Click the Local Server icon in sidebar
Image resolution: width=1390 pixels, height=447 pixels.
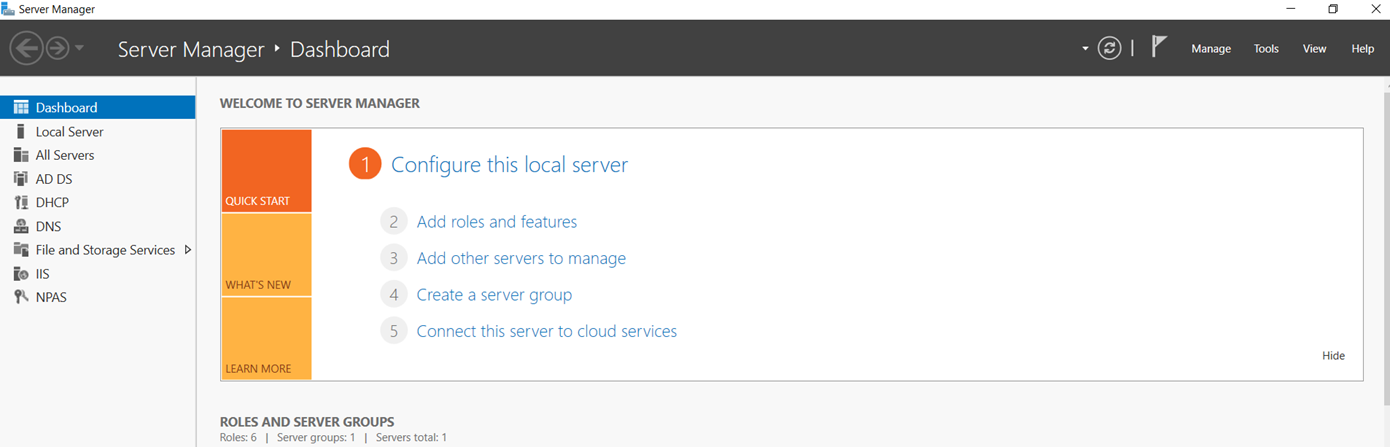20,131
